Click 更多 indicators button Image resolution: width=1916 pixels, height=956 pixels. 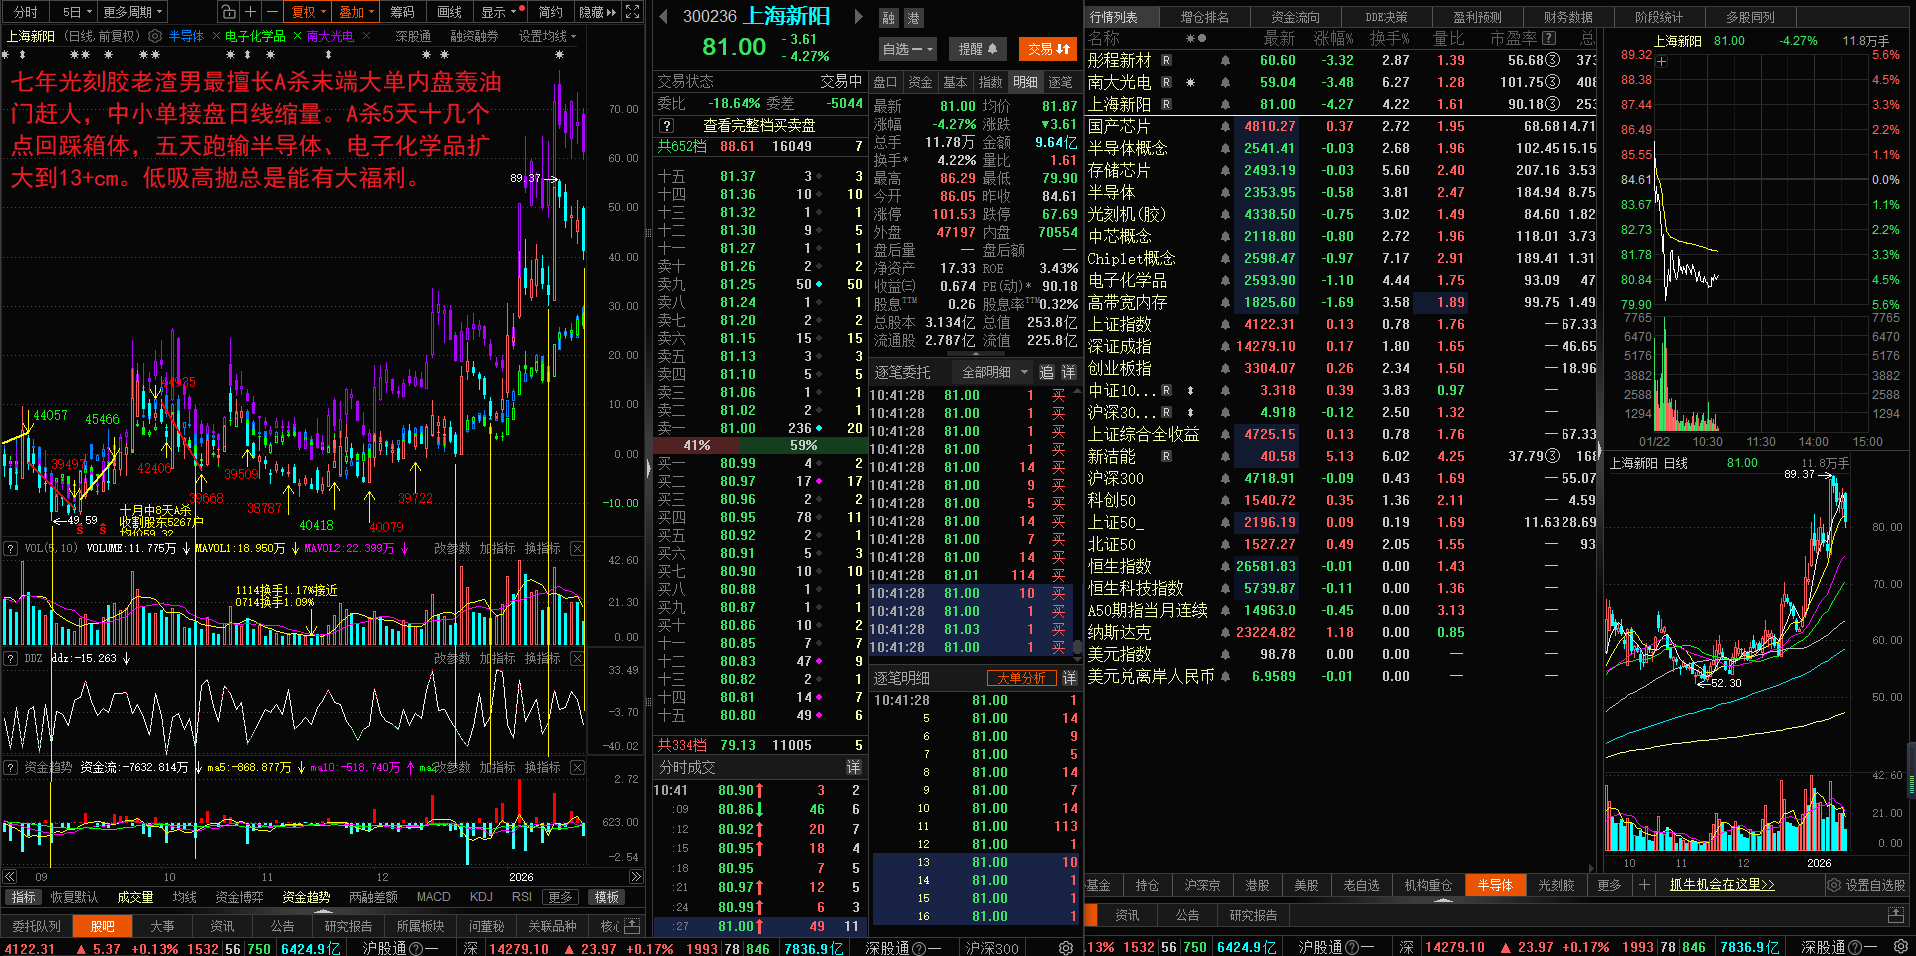tap(560, 897)
